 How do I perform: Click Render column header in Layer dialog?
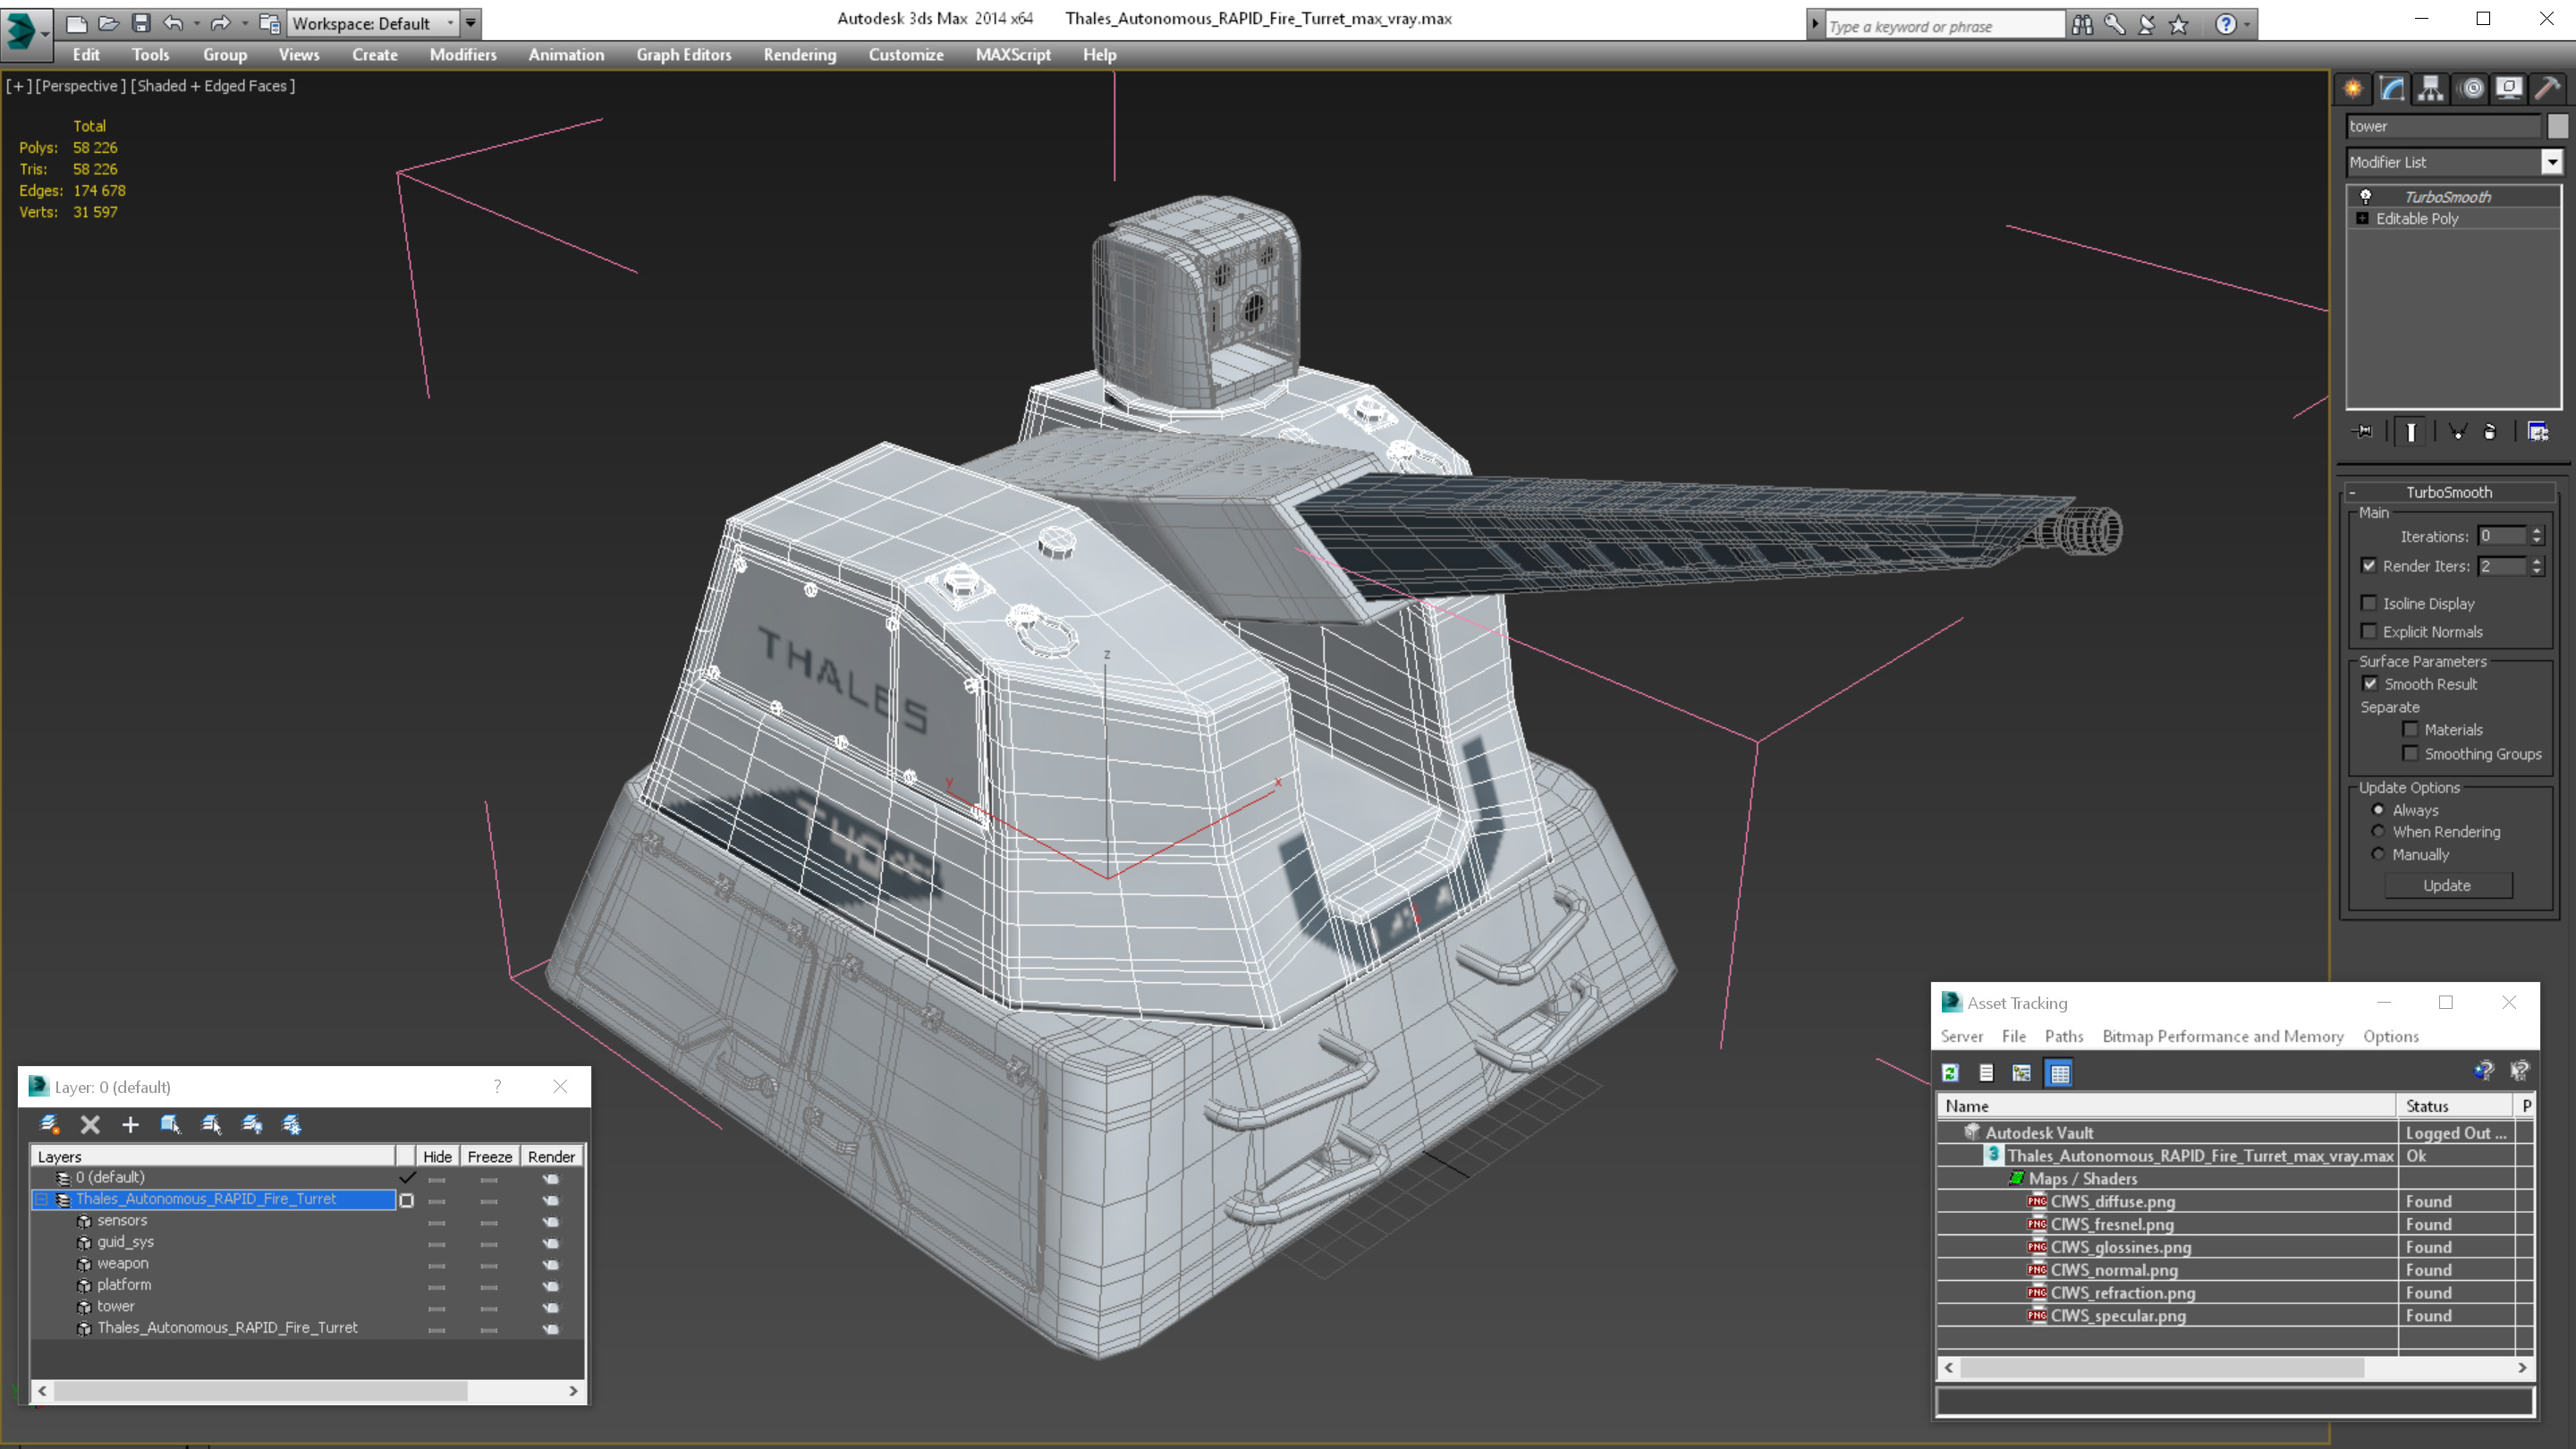click(x=552, y=1157)
